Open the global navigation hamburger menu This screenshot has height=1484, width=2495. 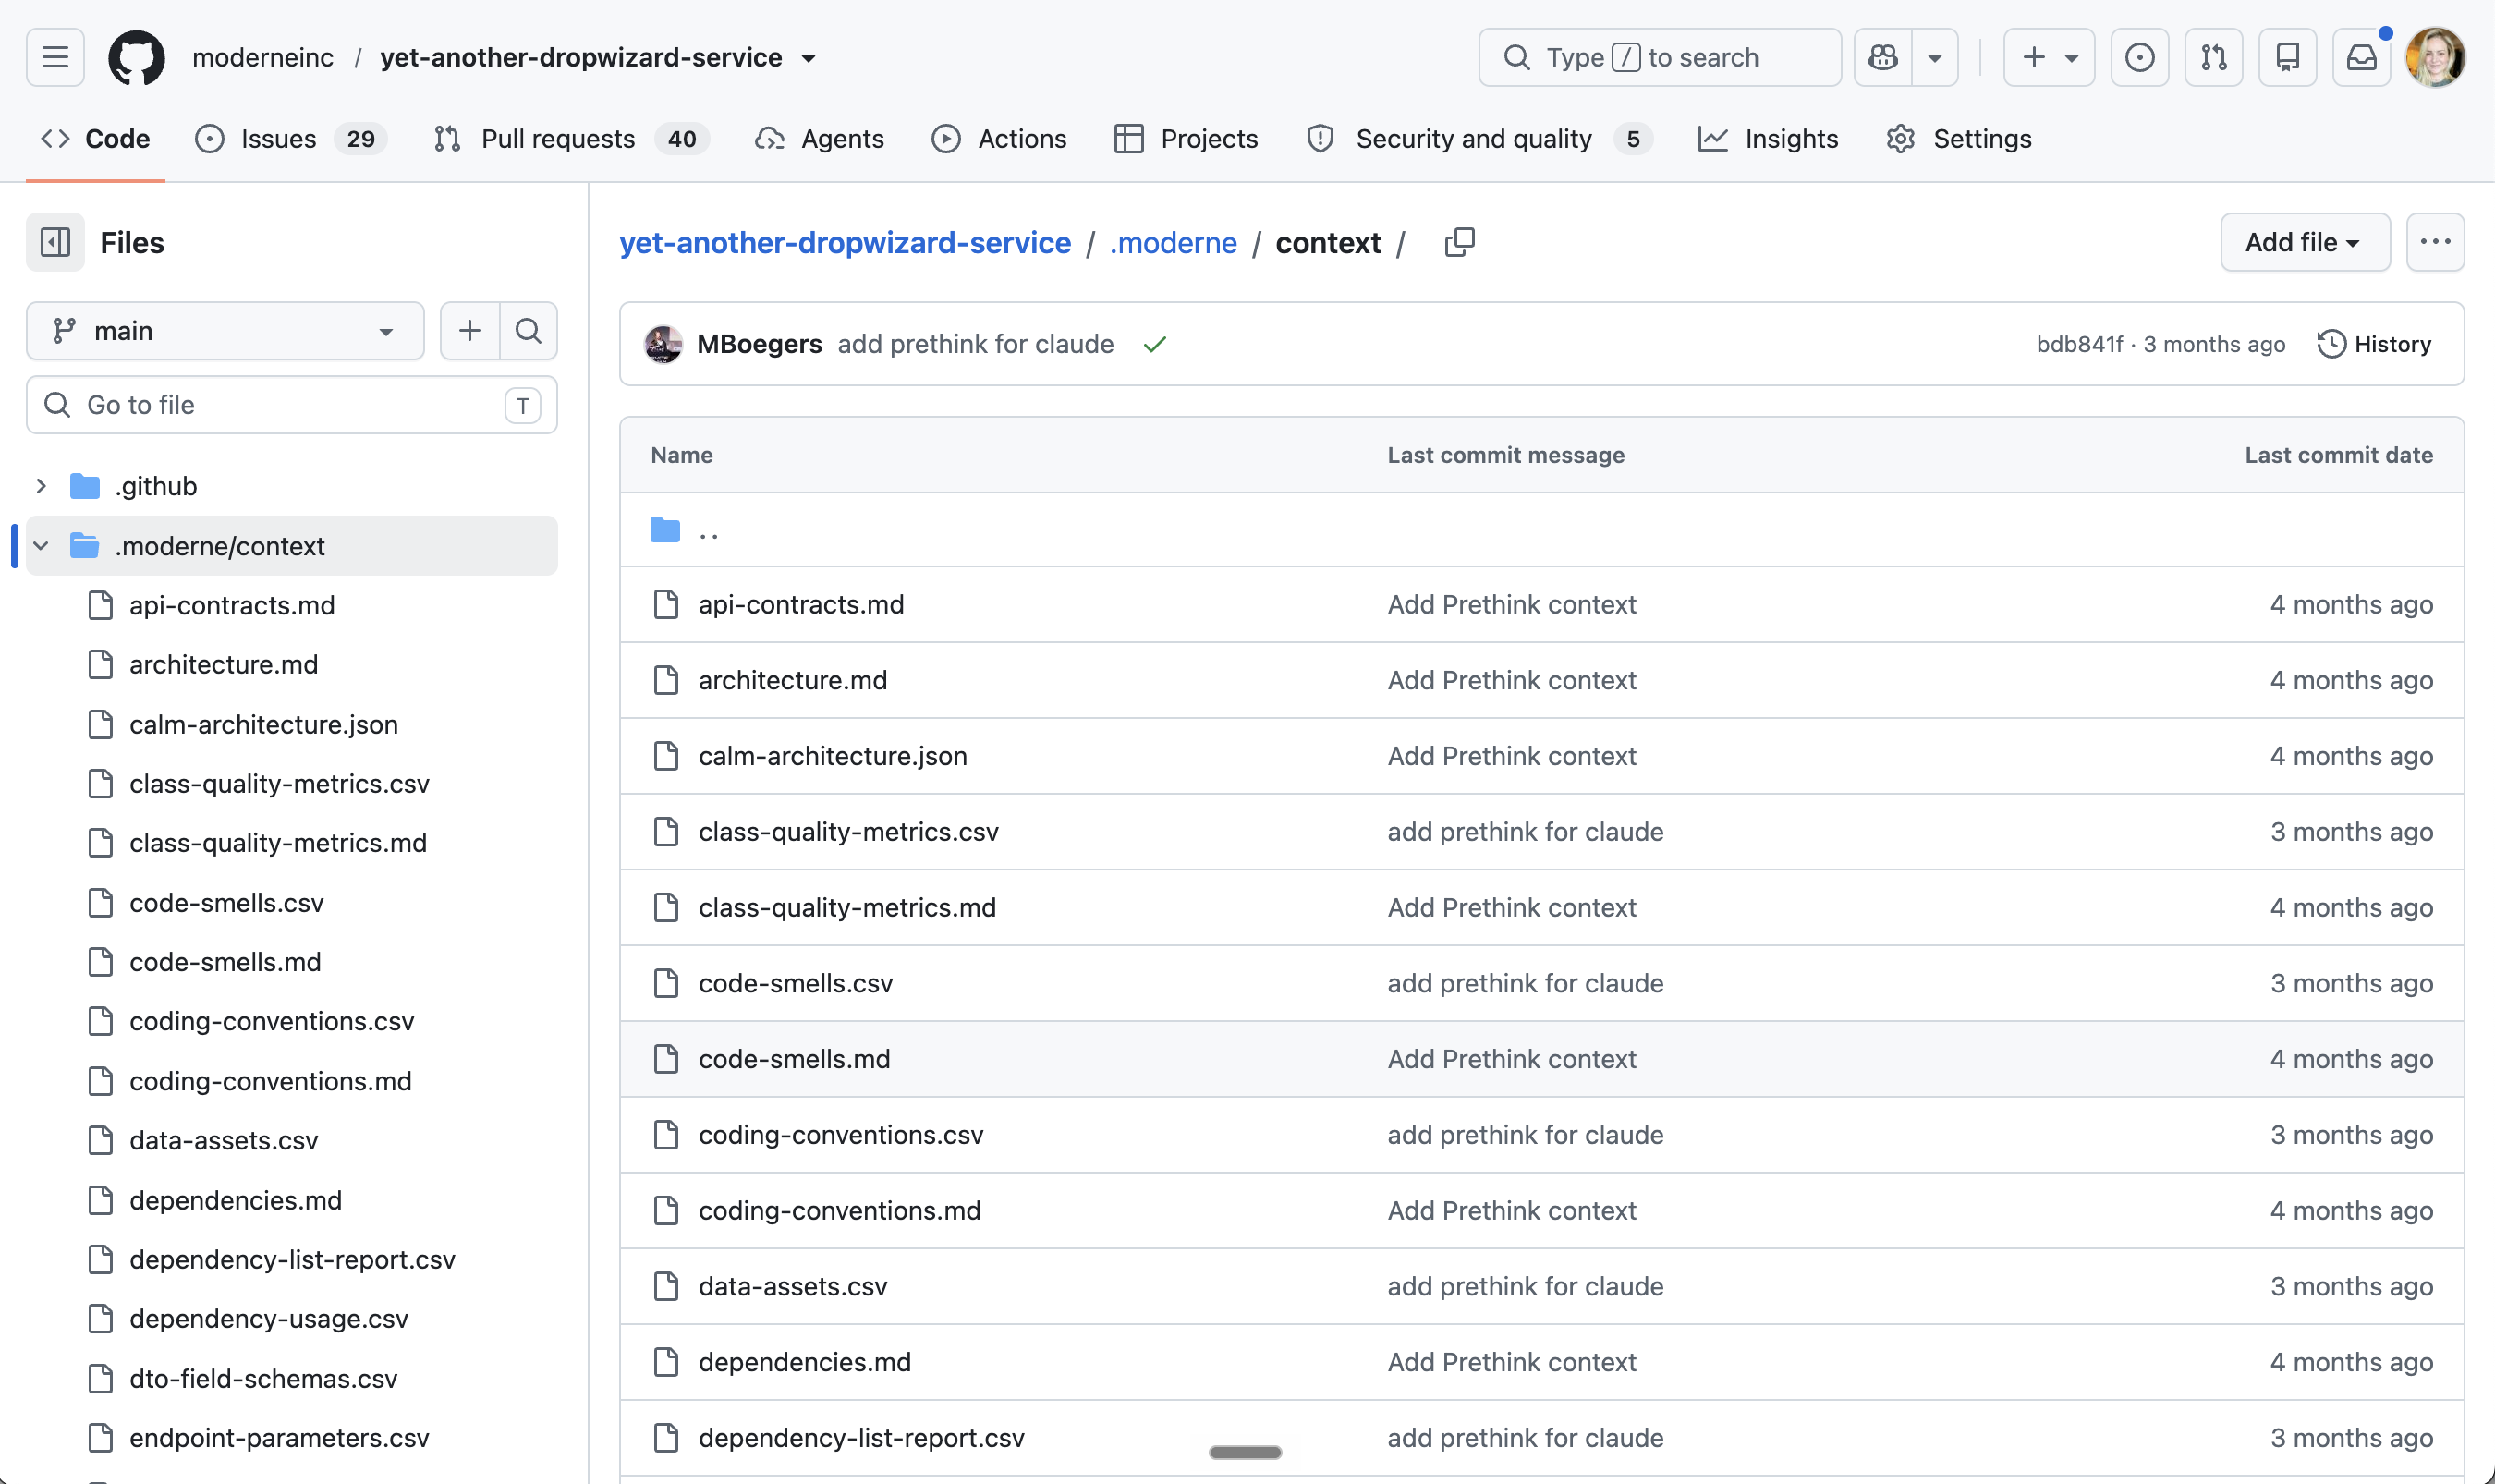point(55,57)
